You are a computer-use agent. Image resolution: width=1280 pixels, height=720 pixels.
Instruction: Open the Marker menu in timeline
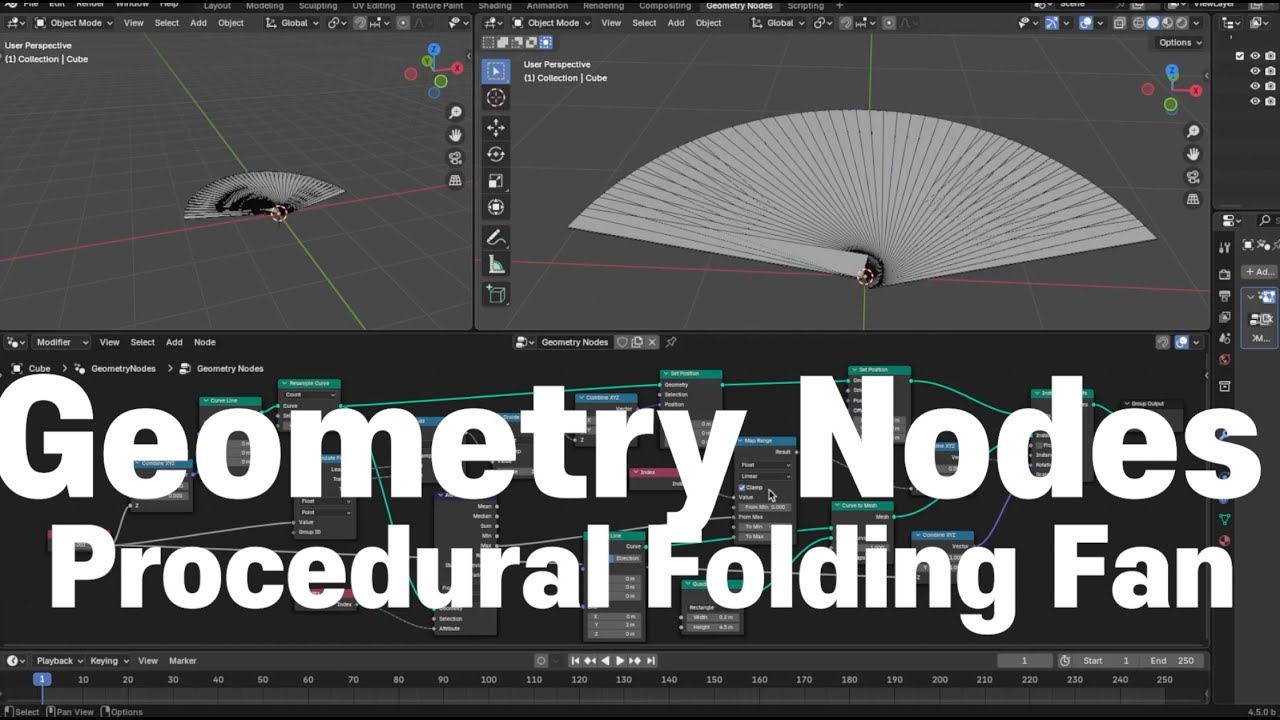tap(182, 660)
